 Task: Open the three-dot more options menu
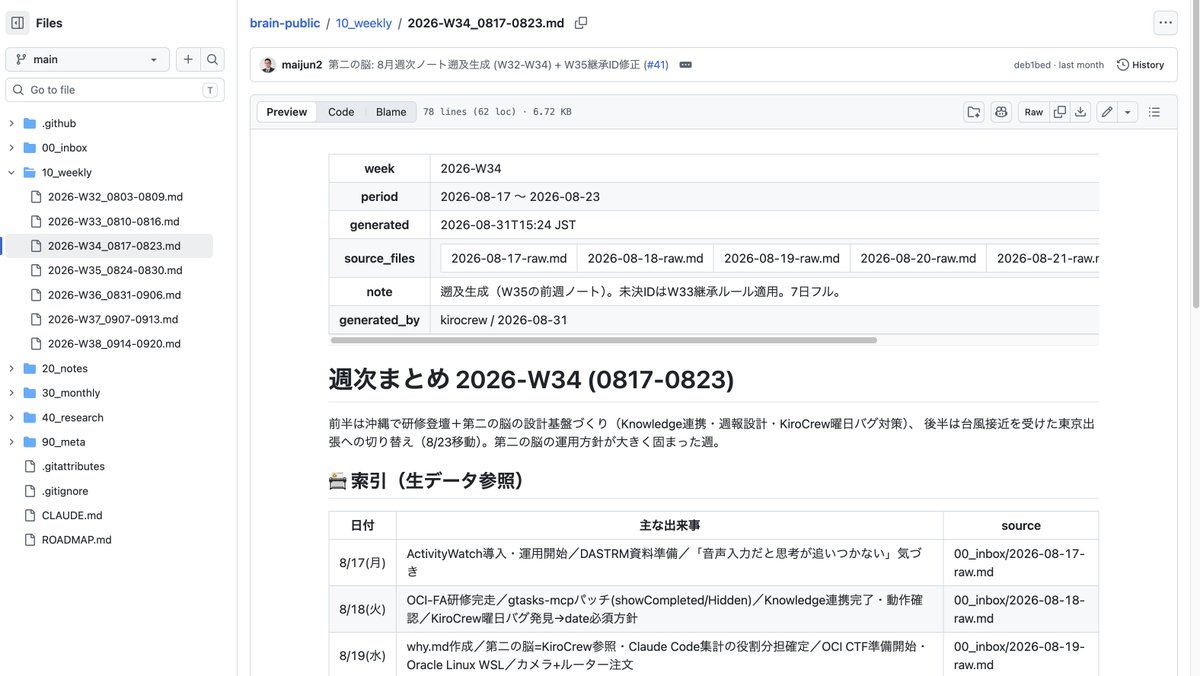[x=1165, y=23]
